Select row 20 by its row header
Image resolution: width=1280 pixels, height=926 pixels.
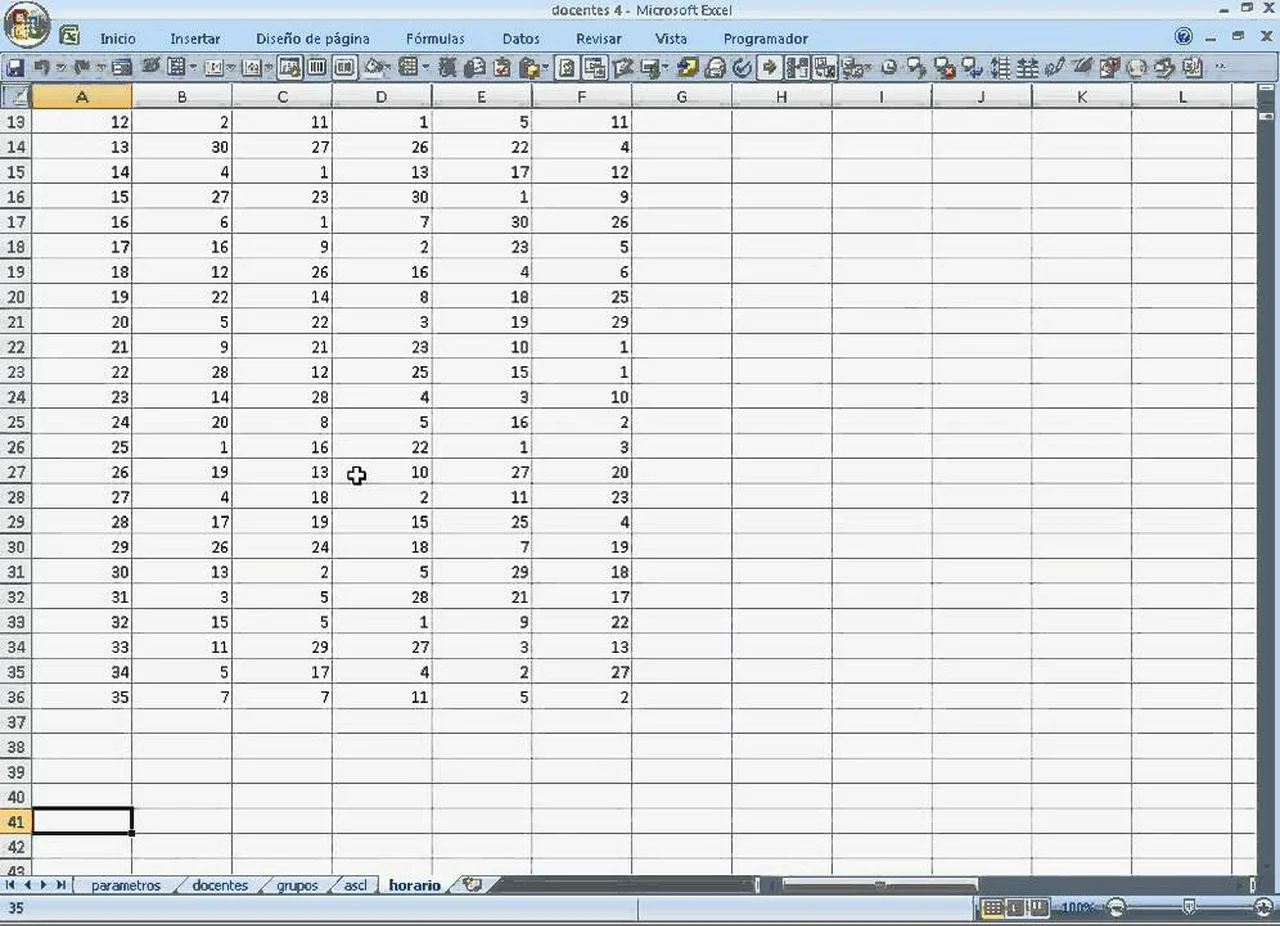coord(16,297)
